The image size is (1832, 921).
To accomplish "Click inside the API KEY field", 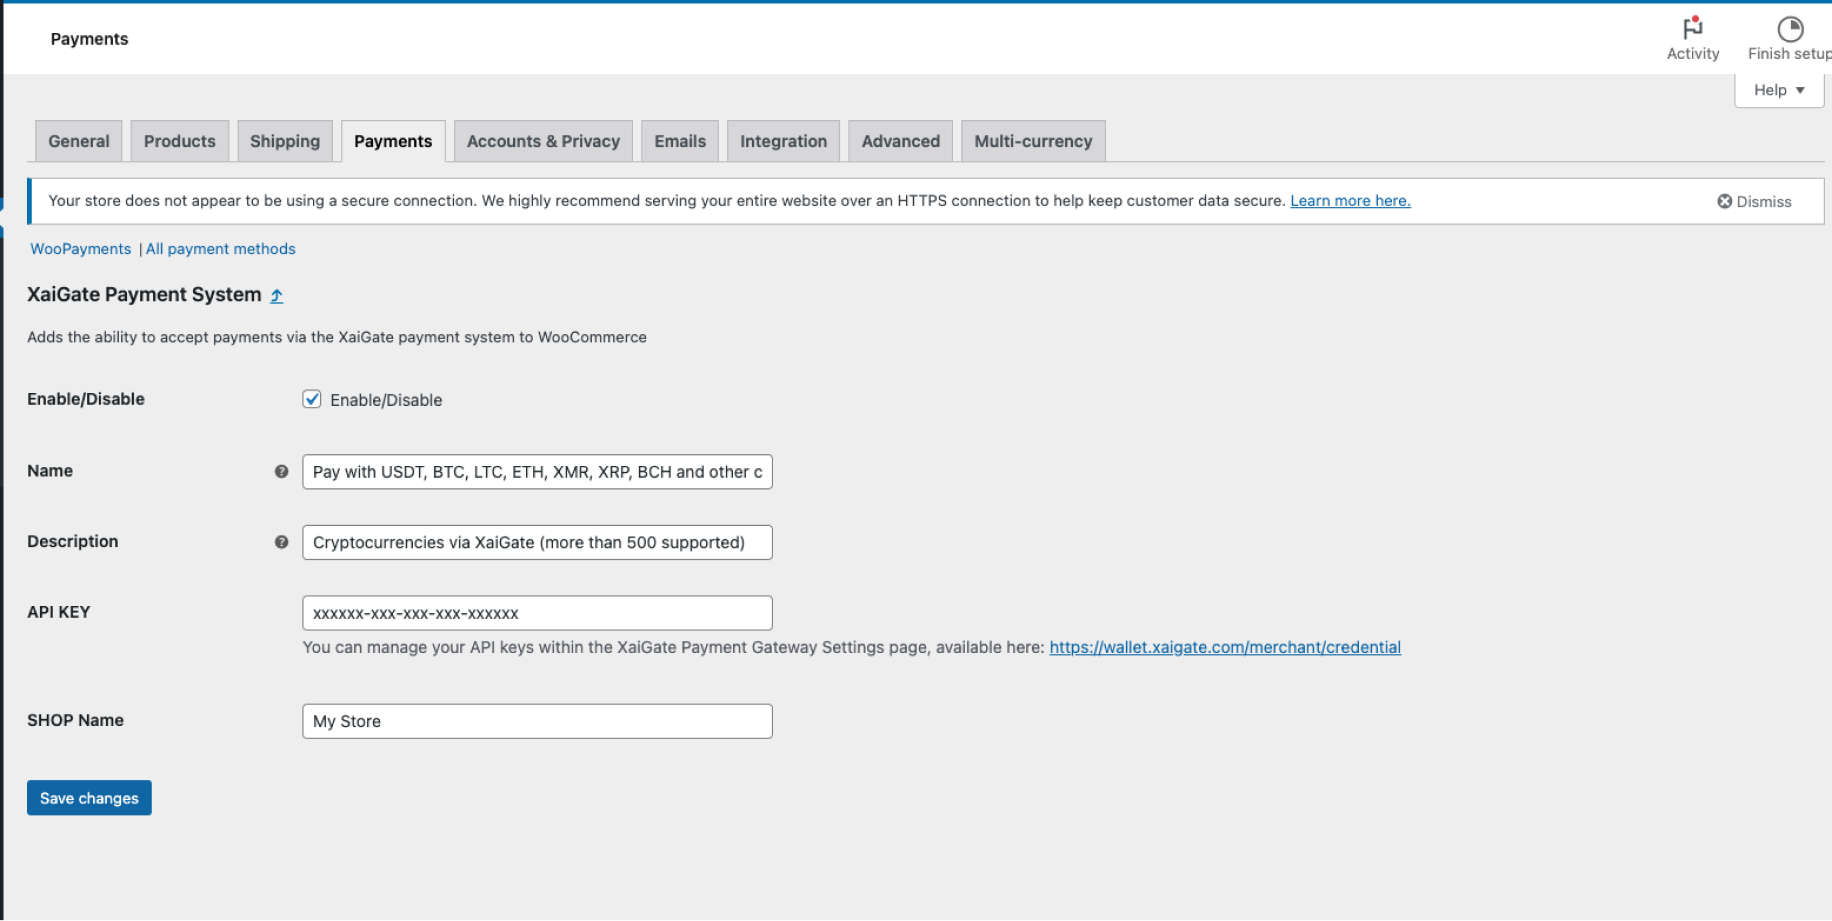I will (x=537, y=613).
